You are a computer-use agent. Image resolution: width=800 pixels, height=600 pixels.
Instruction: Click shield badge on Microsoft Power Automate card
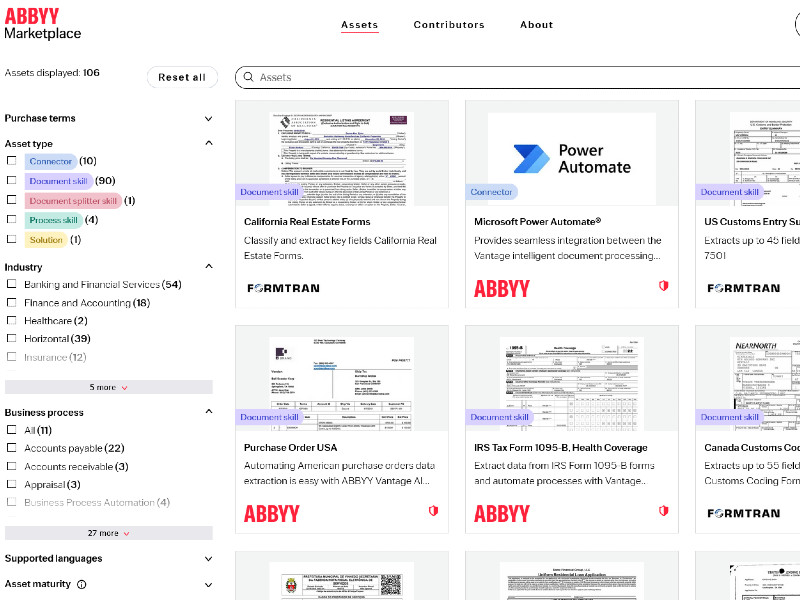pos(663,286)
